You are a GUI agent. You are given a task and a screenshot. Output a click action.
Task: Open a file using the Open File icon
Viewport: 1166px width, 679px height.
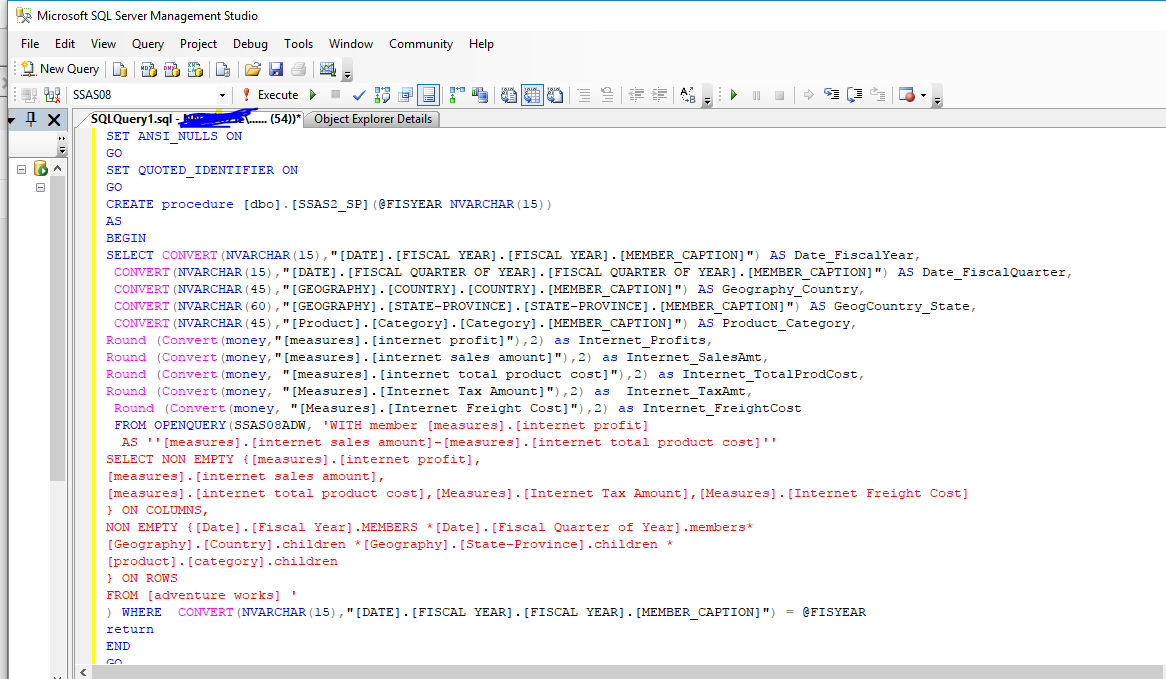(x=255, y=69)
